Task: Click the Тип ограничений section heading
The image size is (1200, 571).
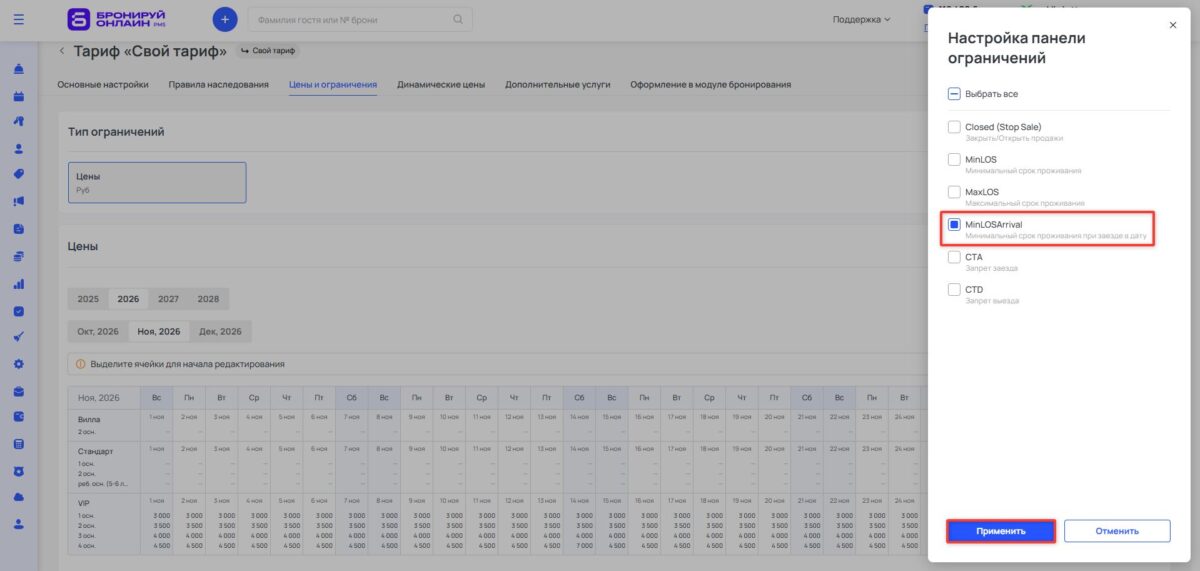Action: pyautogui.click(x=116, y=132)
